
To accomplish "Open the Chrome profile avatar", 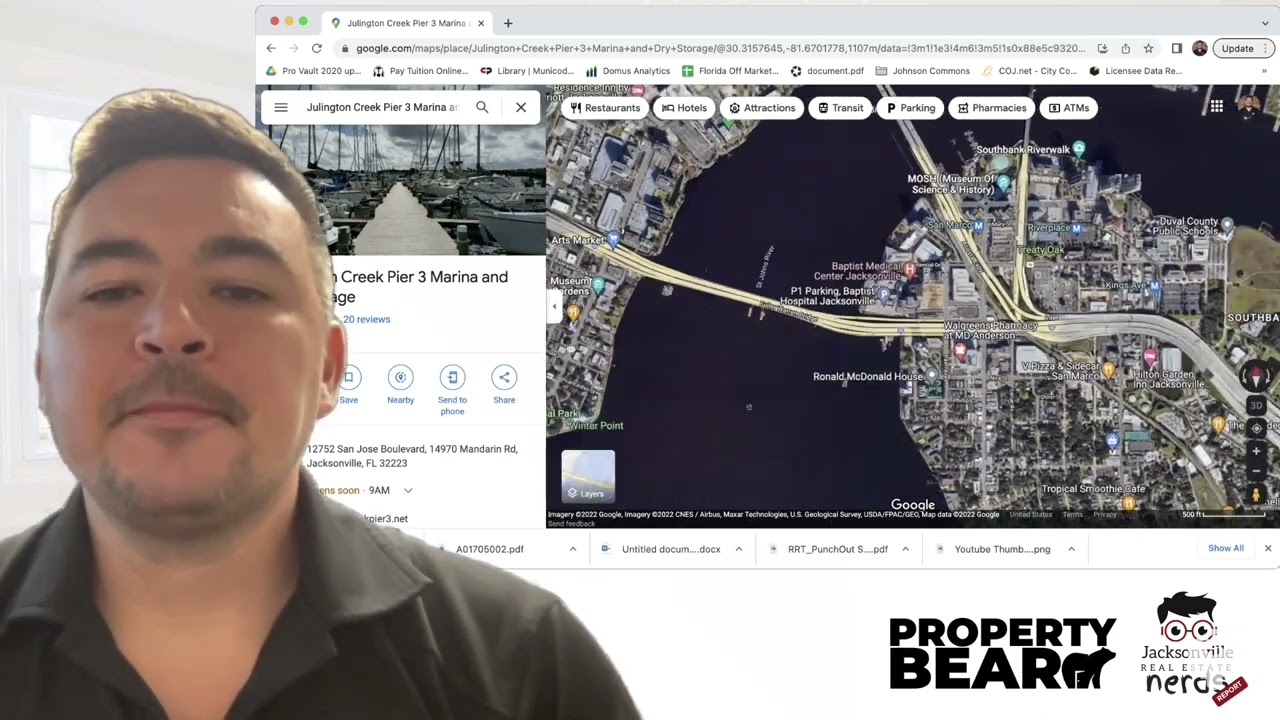I will (x=1199, y=48).
